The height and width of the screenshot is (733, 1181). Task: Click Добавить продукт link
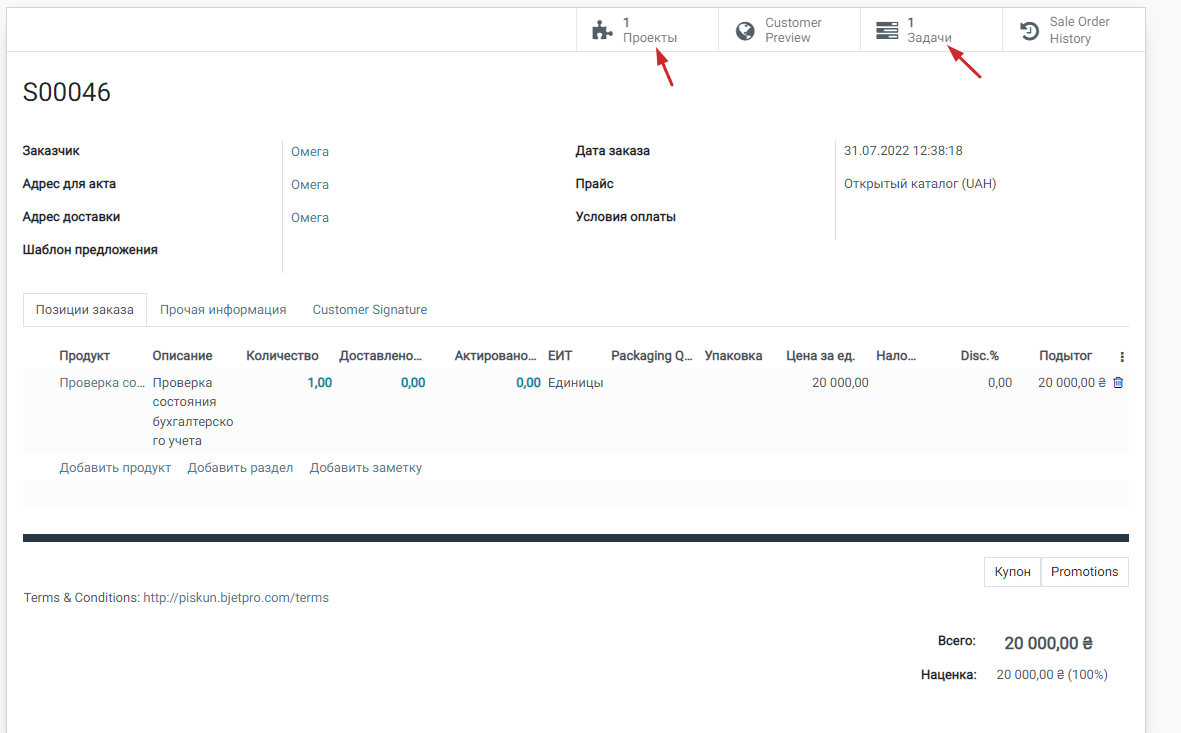coord(115,468)
